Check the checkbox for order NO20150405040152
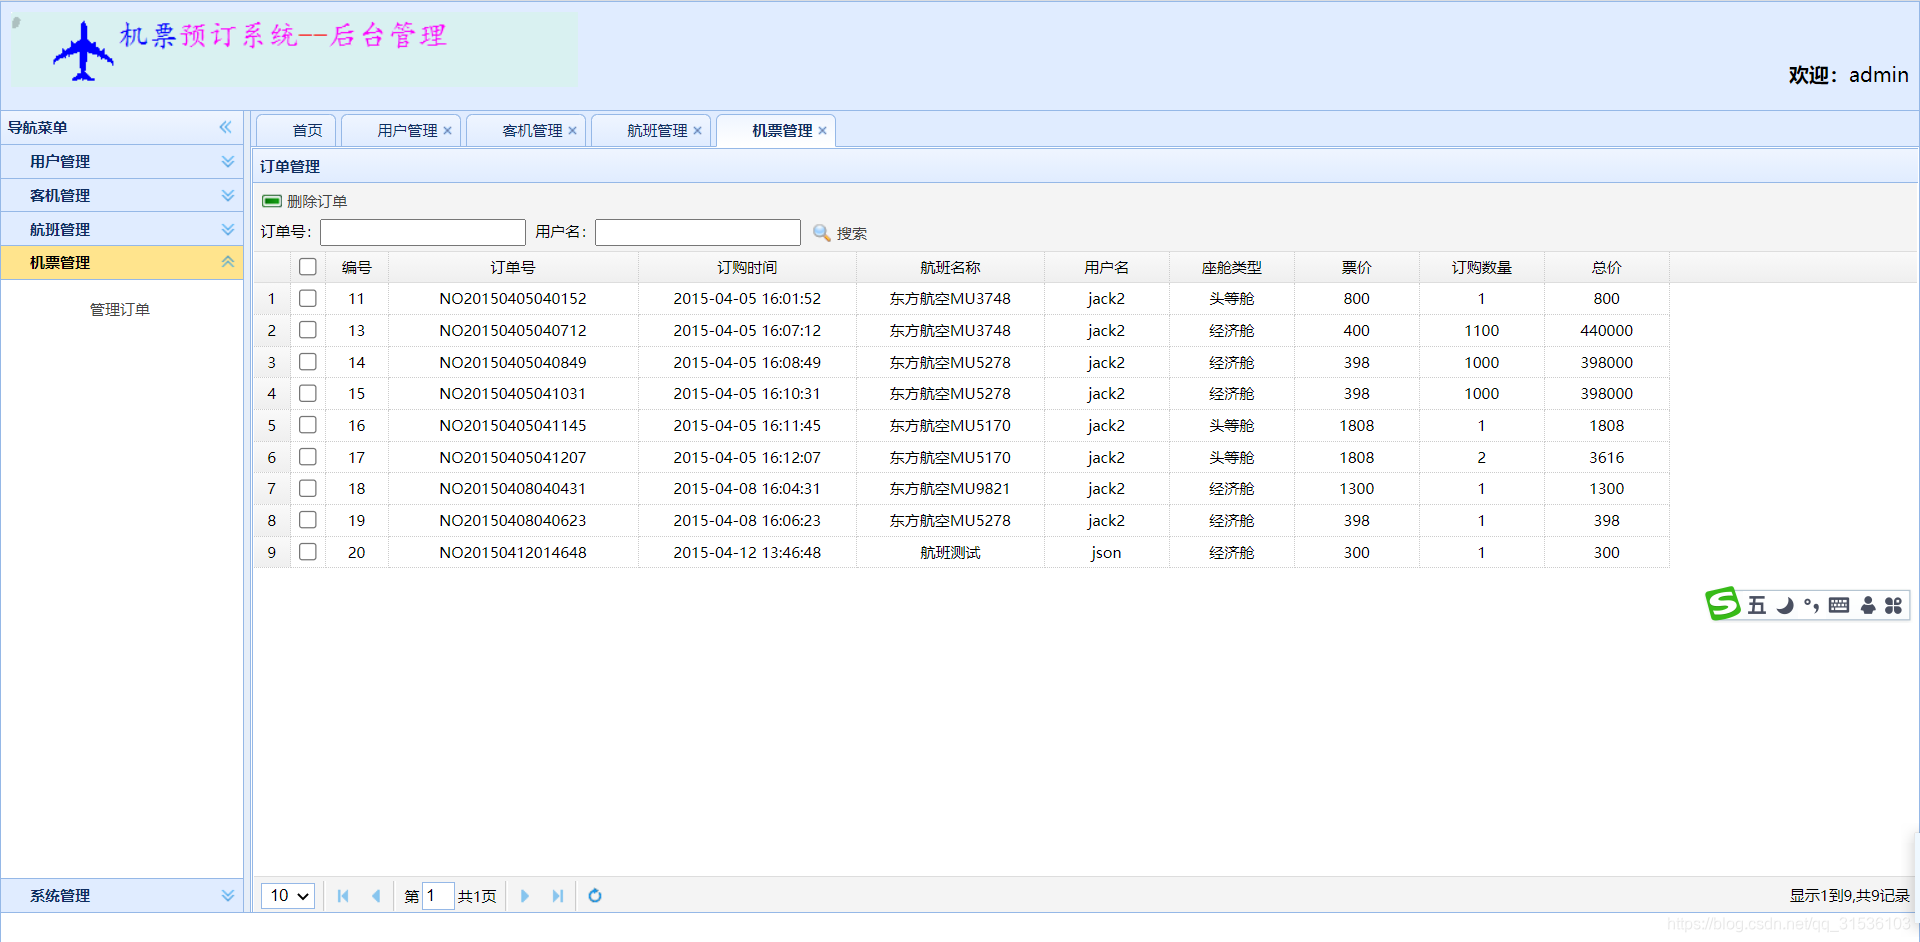 (x=307, y=297)
